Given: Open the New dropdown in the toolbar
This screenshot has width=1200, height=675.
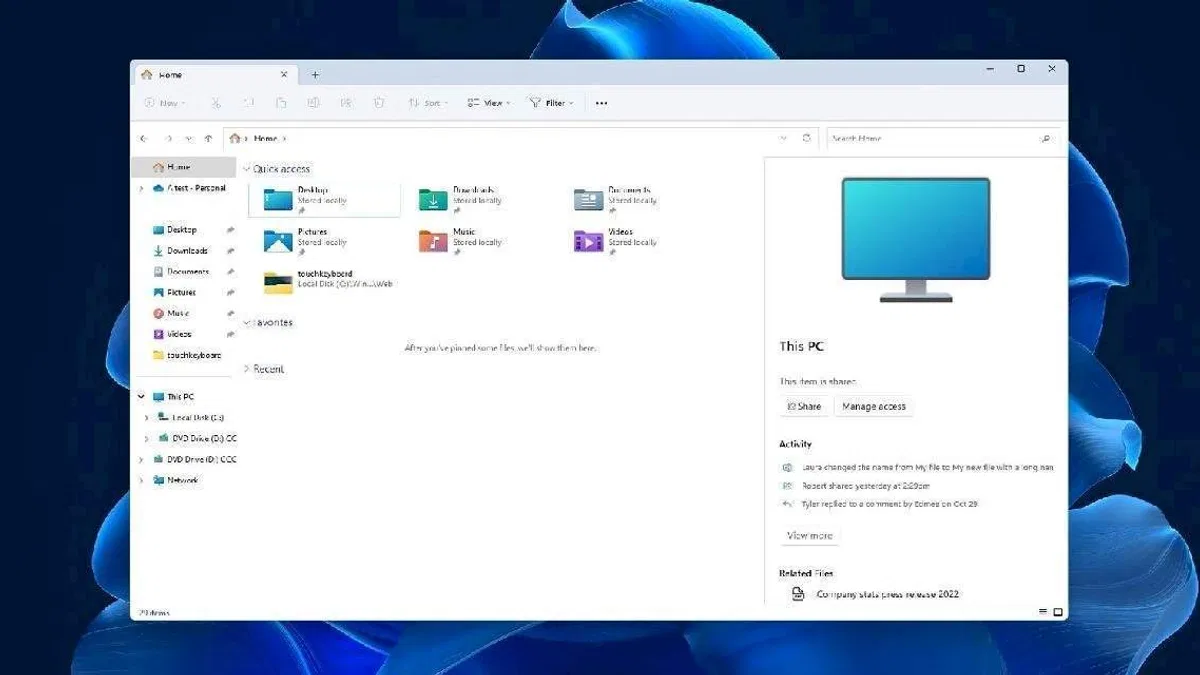Looking at the screenshot, I should [x=165, y=103].
